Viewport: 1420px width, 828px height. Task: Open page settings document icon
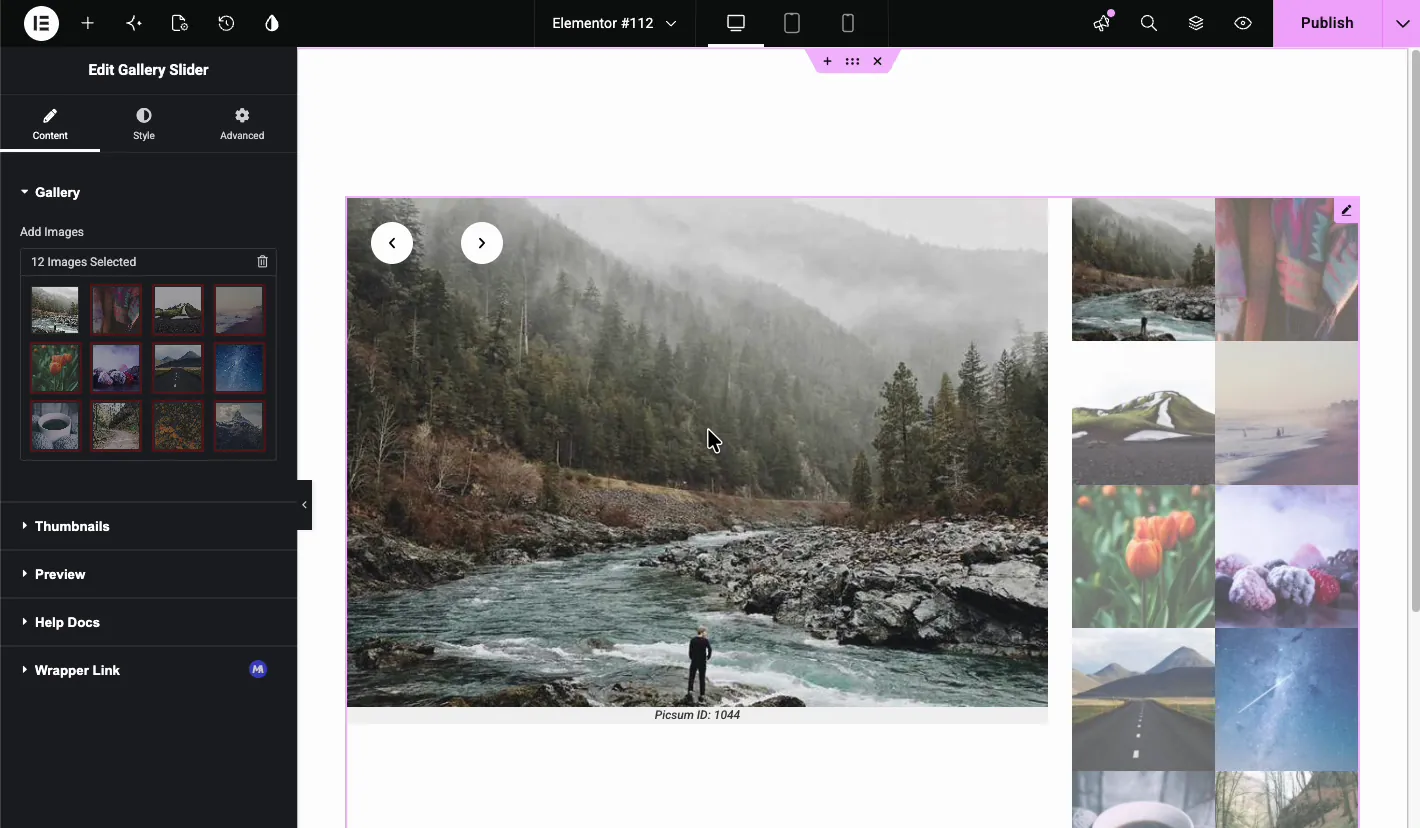180,23
